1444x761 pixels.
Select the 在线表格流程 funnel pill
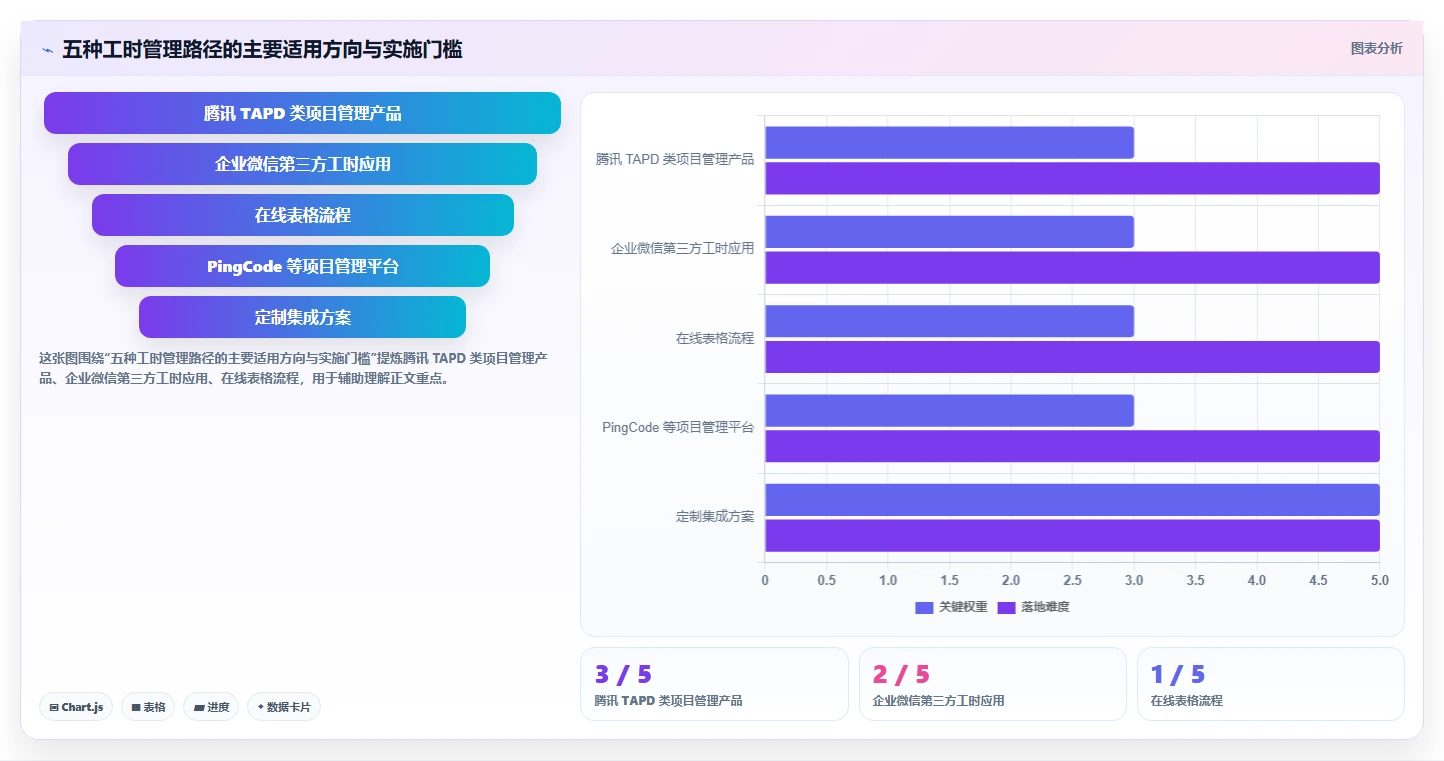[302, 215]
